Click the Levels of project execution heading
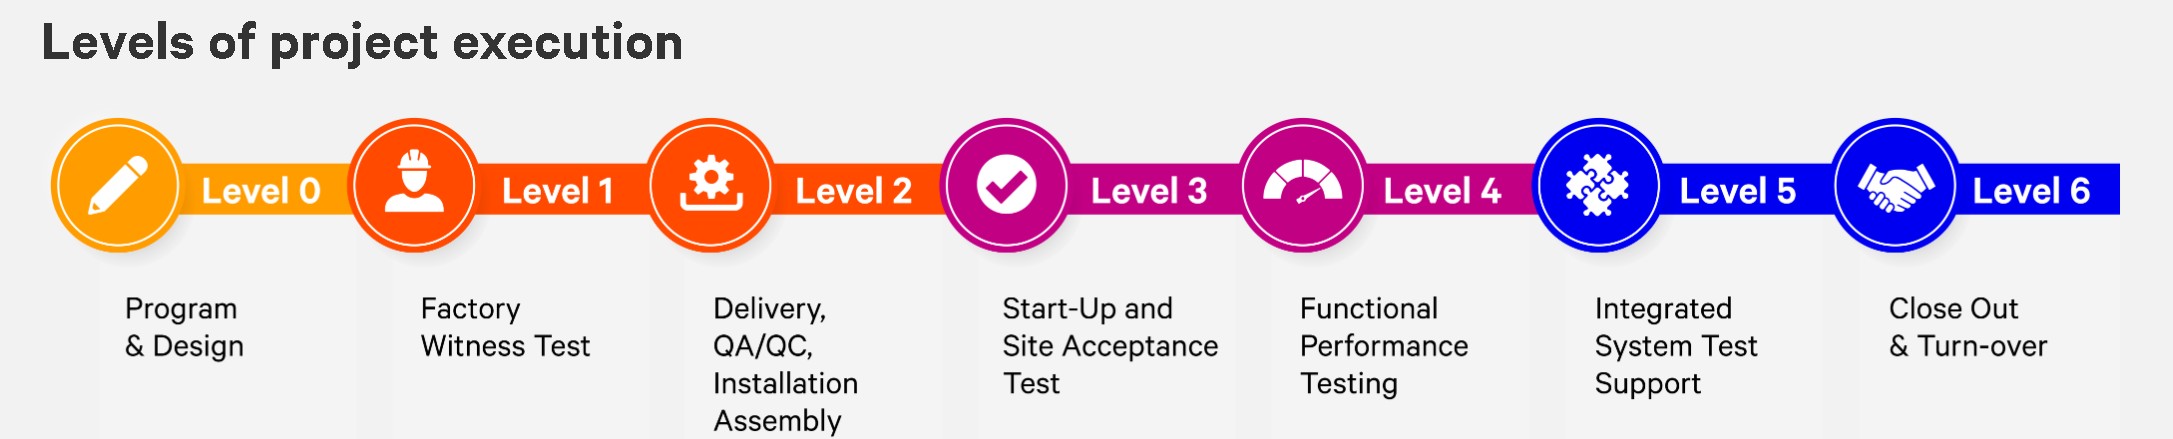The image size is (2173, 439). (362, 44)
